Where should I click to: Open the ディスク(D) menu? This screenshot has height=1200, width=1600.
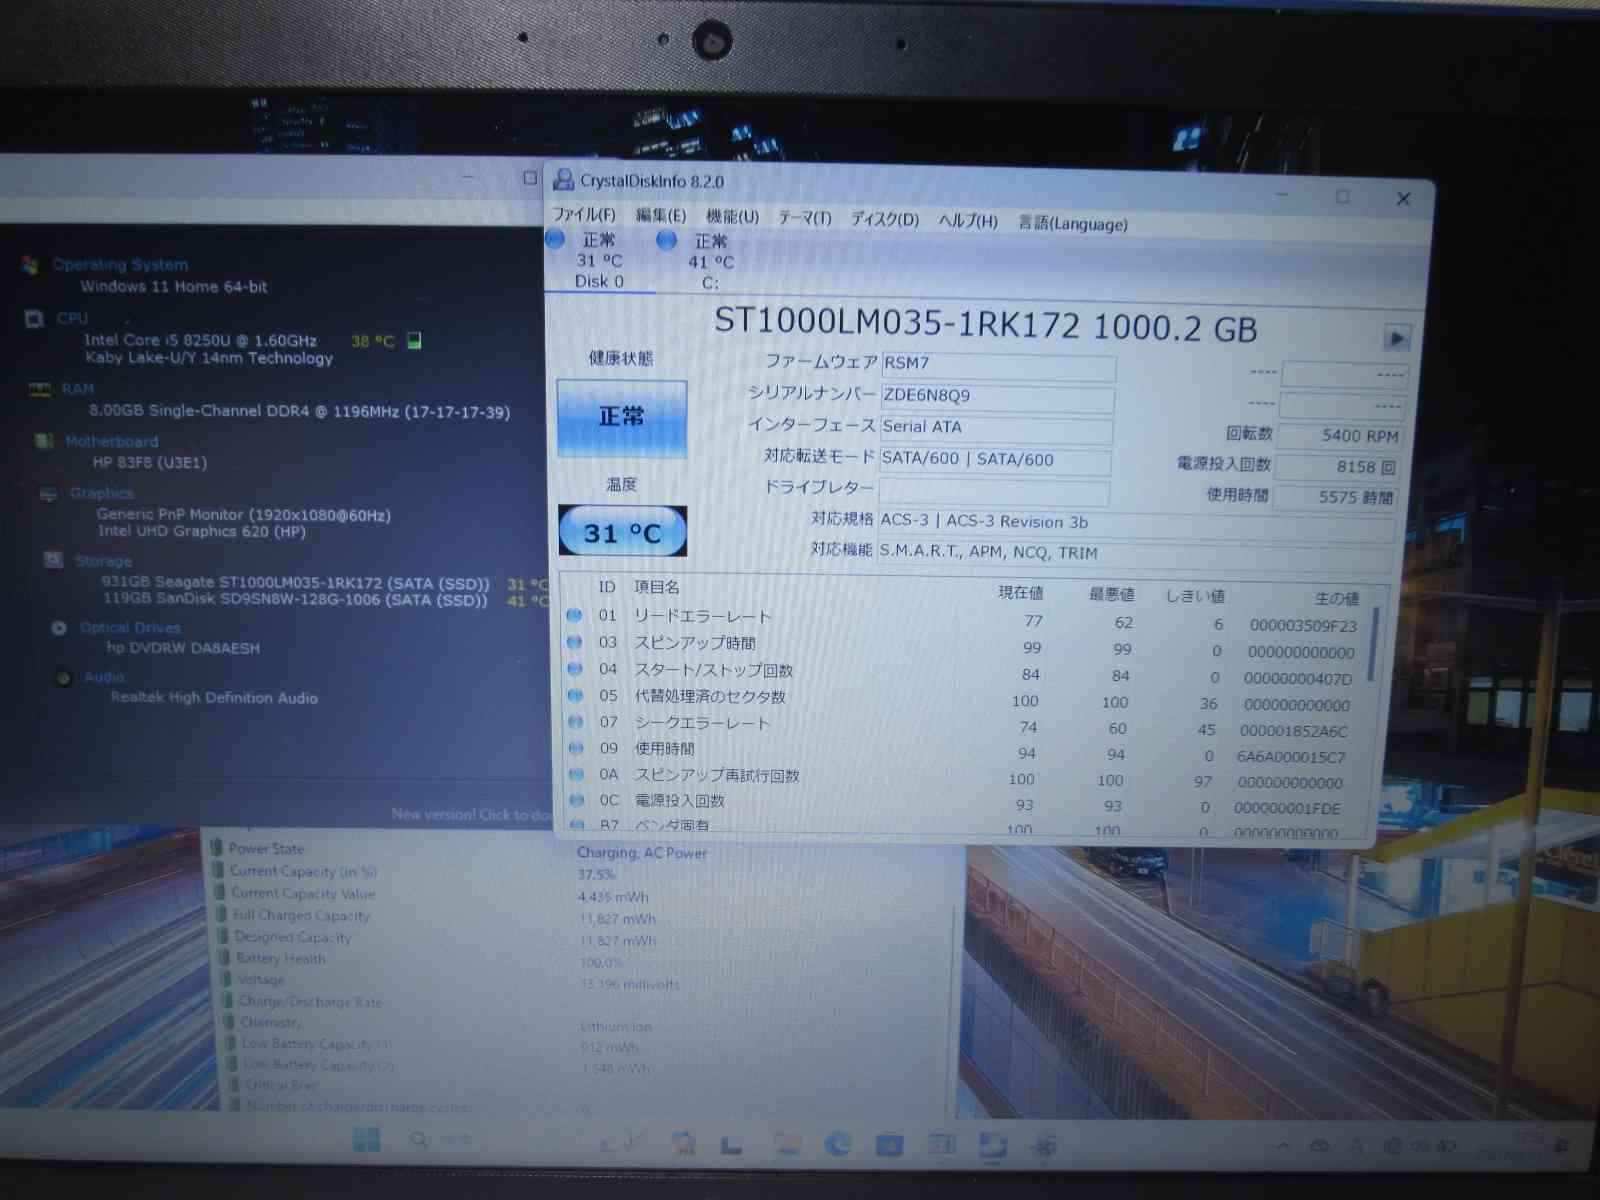click(x=885, y=219)
